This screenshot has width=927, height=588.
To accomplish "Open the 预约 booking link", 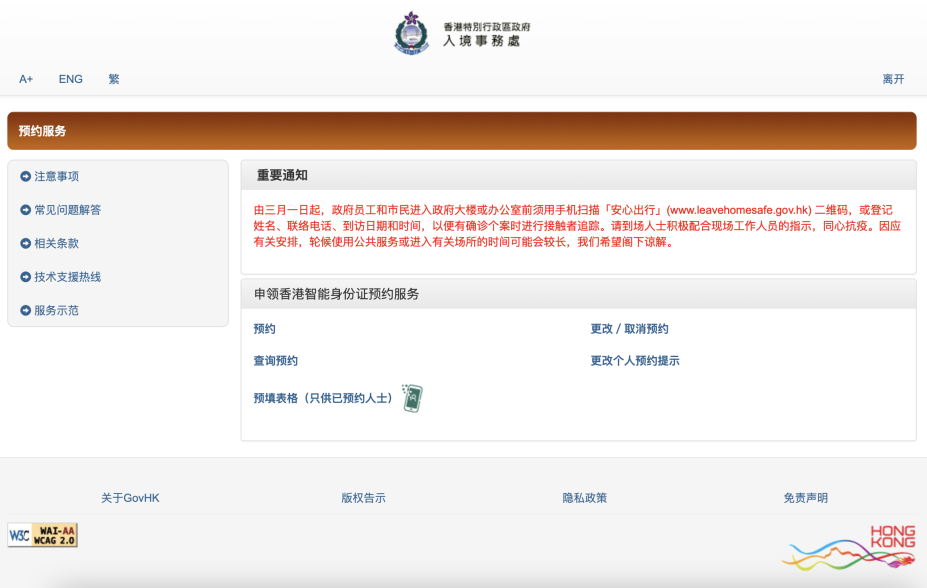I will click(x=266, y=328).
